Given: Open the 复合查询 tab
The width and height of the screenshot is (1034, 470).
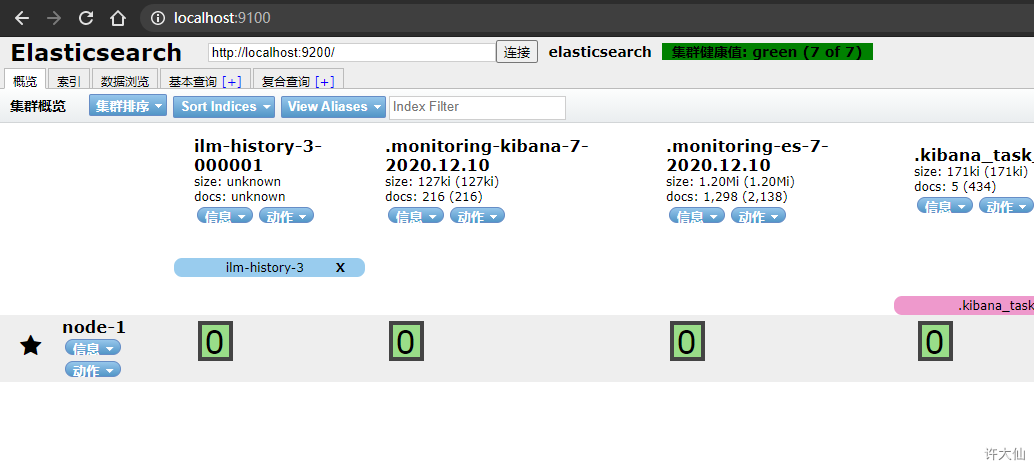Looking at the screenshot, I should [x=286, y=82].
